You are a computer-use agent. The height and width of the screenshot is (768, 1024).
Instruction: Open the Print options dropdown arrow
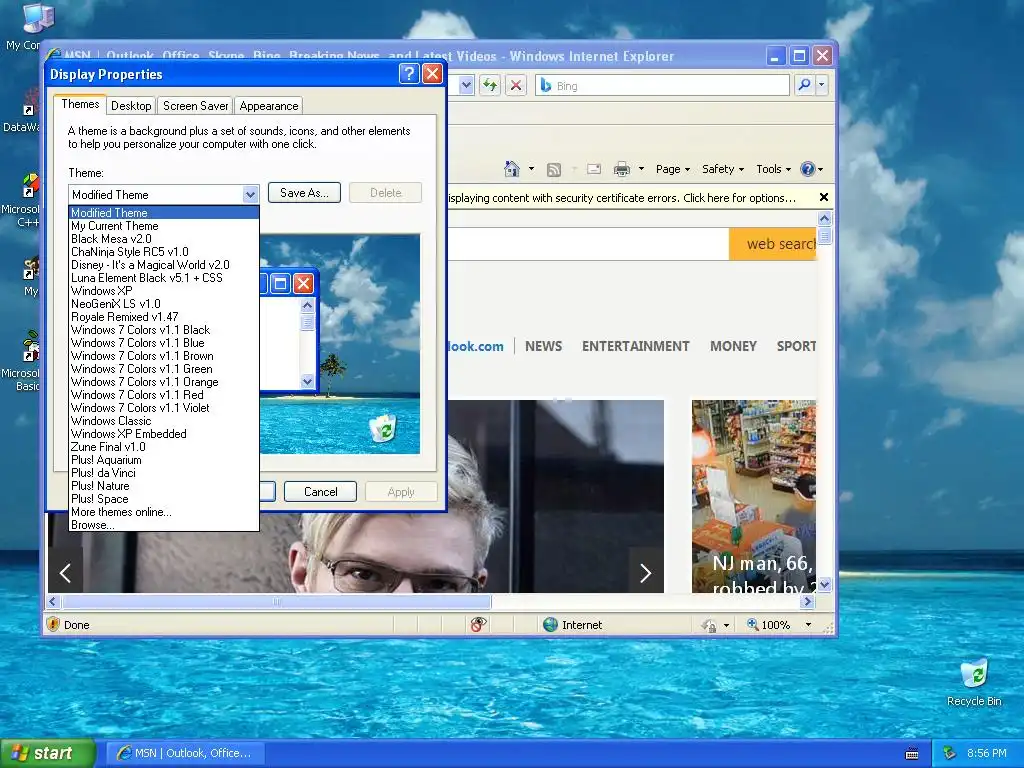(x=641, y=169)
